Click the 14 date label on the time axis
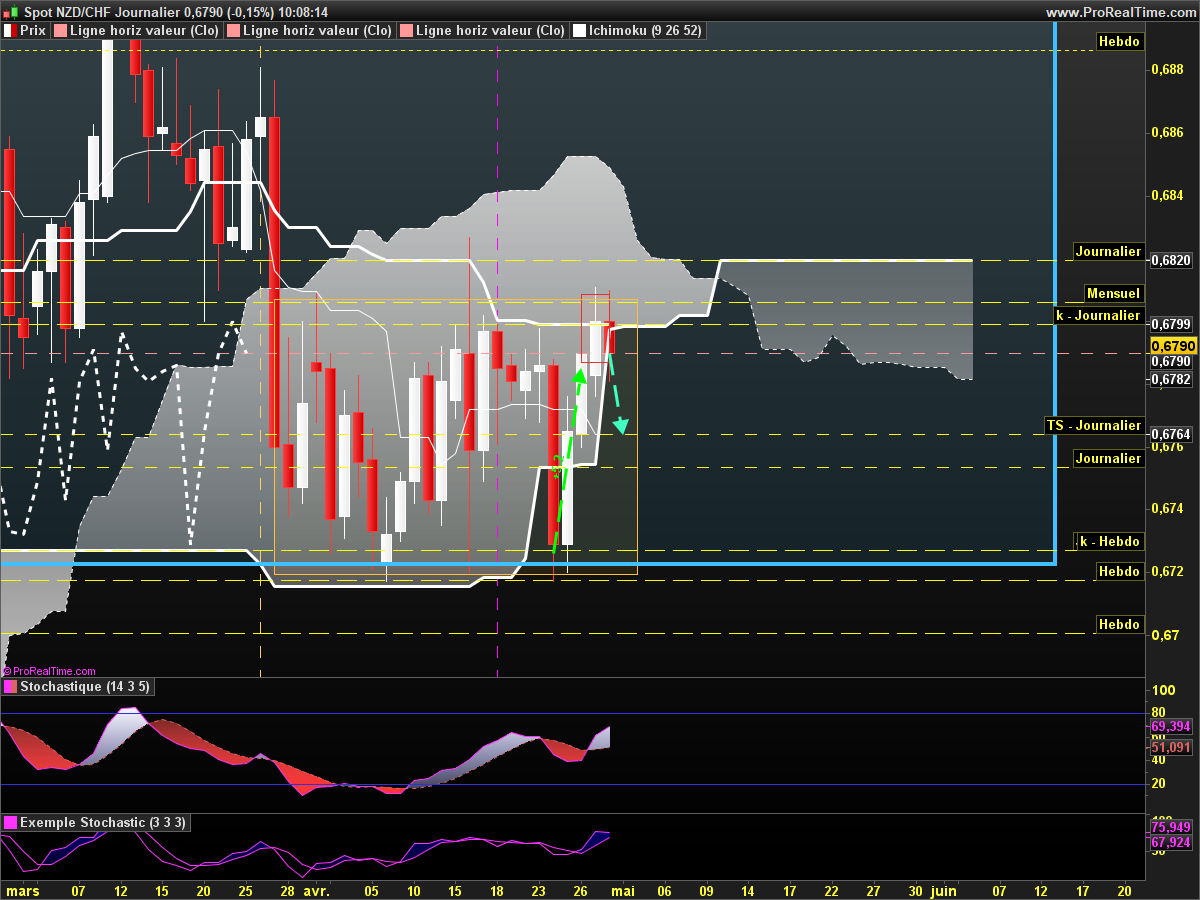The height and width of the screenshot is (900, 1200). tap(749, 890)
